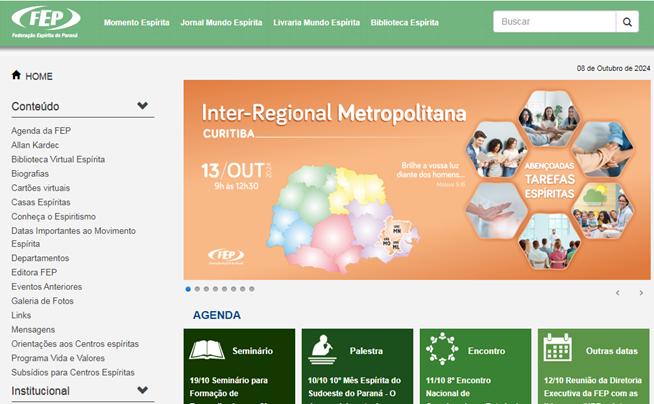Open Livraria Mundo Espírita menu item
This screenshot has height=404, width=654.
317,23
